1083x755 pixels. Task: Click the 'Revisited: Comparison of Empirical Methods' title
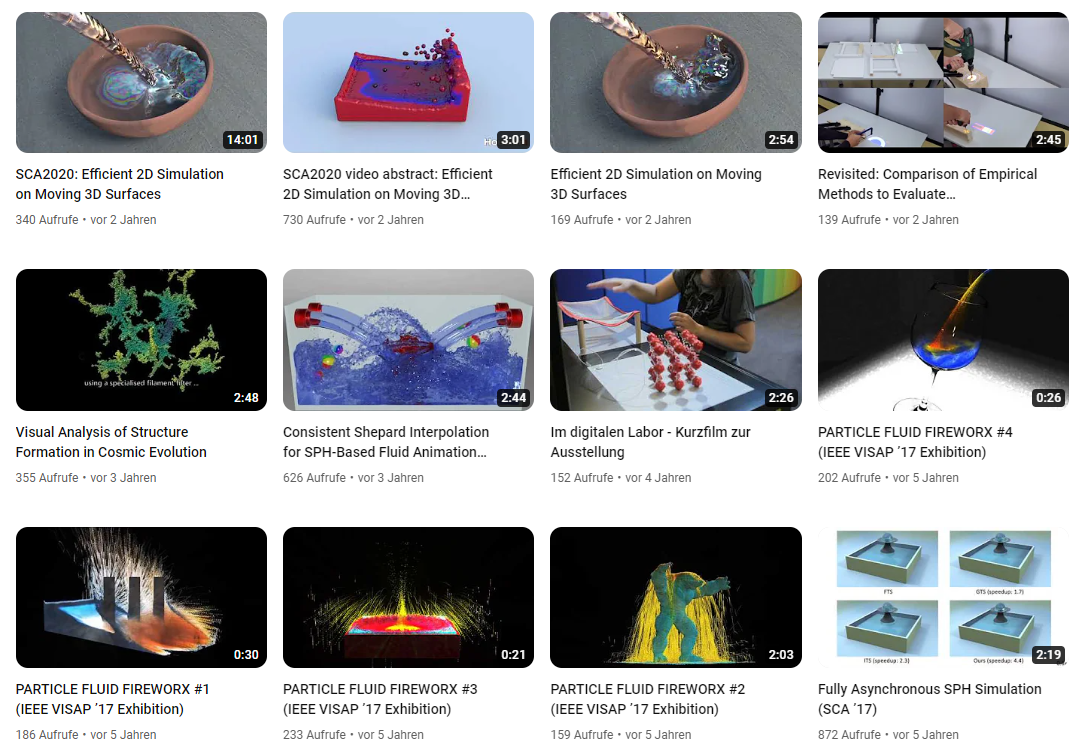point(928,184)
